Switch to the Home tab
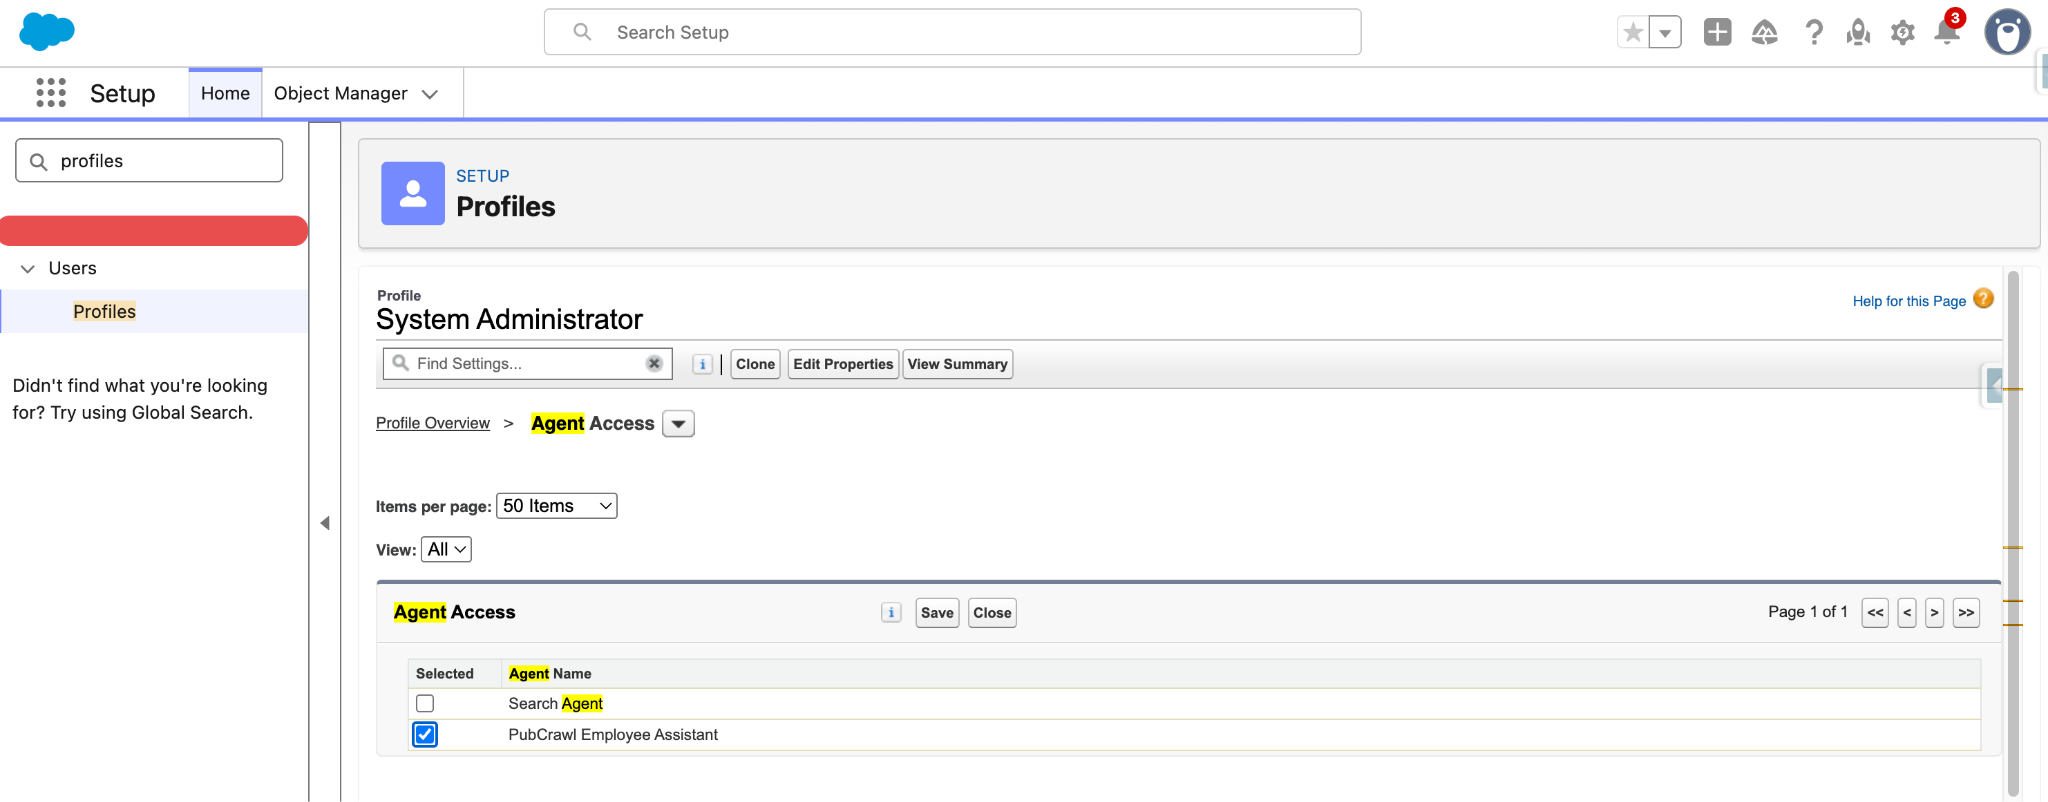This screenshot has height=802, width=2048. [x=225, y=93]
